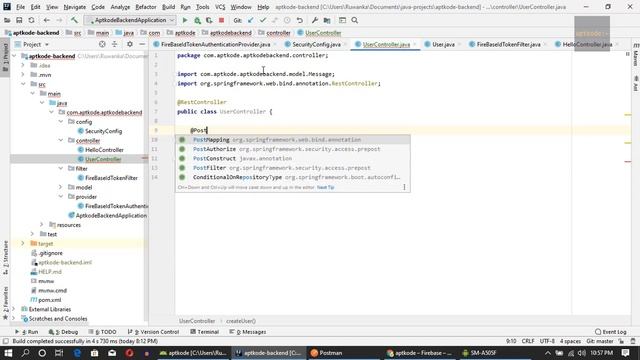The image size is (640, 360).
Task: Click the Git update project arrow icon
Action: point(250,20)
